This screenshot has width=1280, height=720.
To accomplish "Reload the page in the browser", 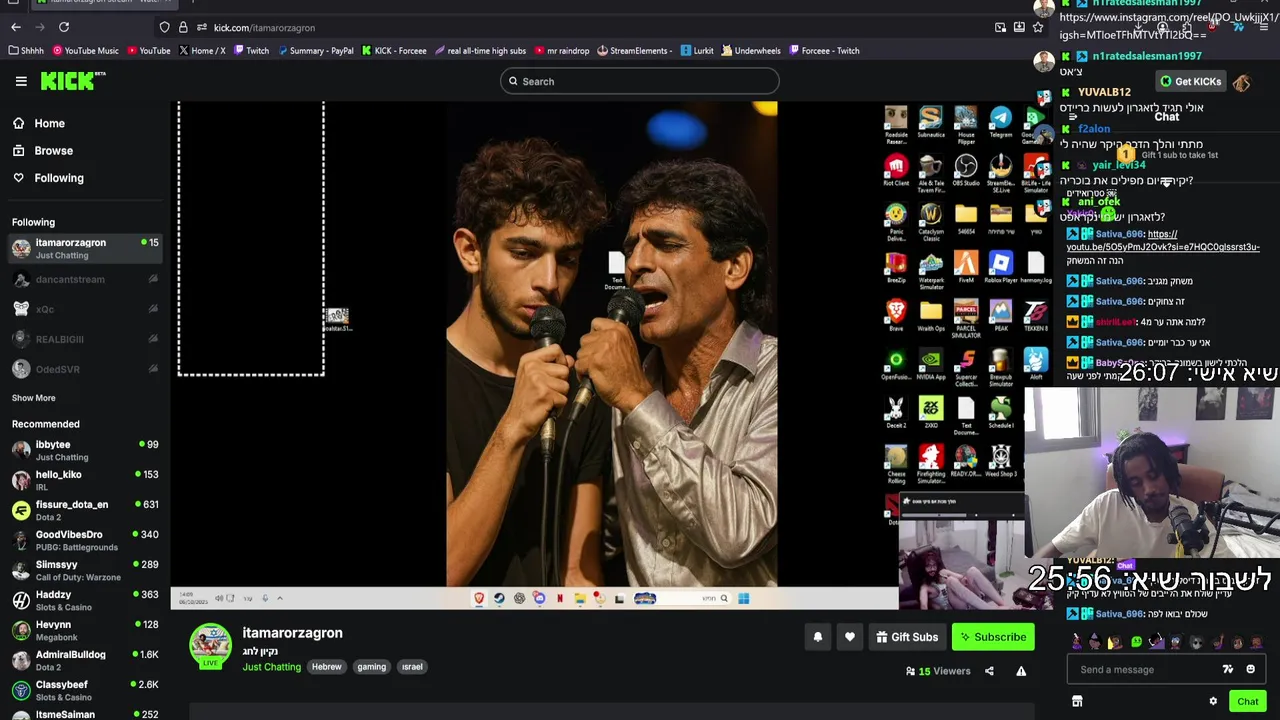I will pyautogui.click(x=64, y=27).
